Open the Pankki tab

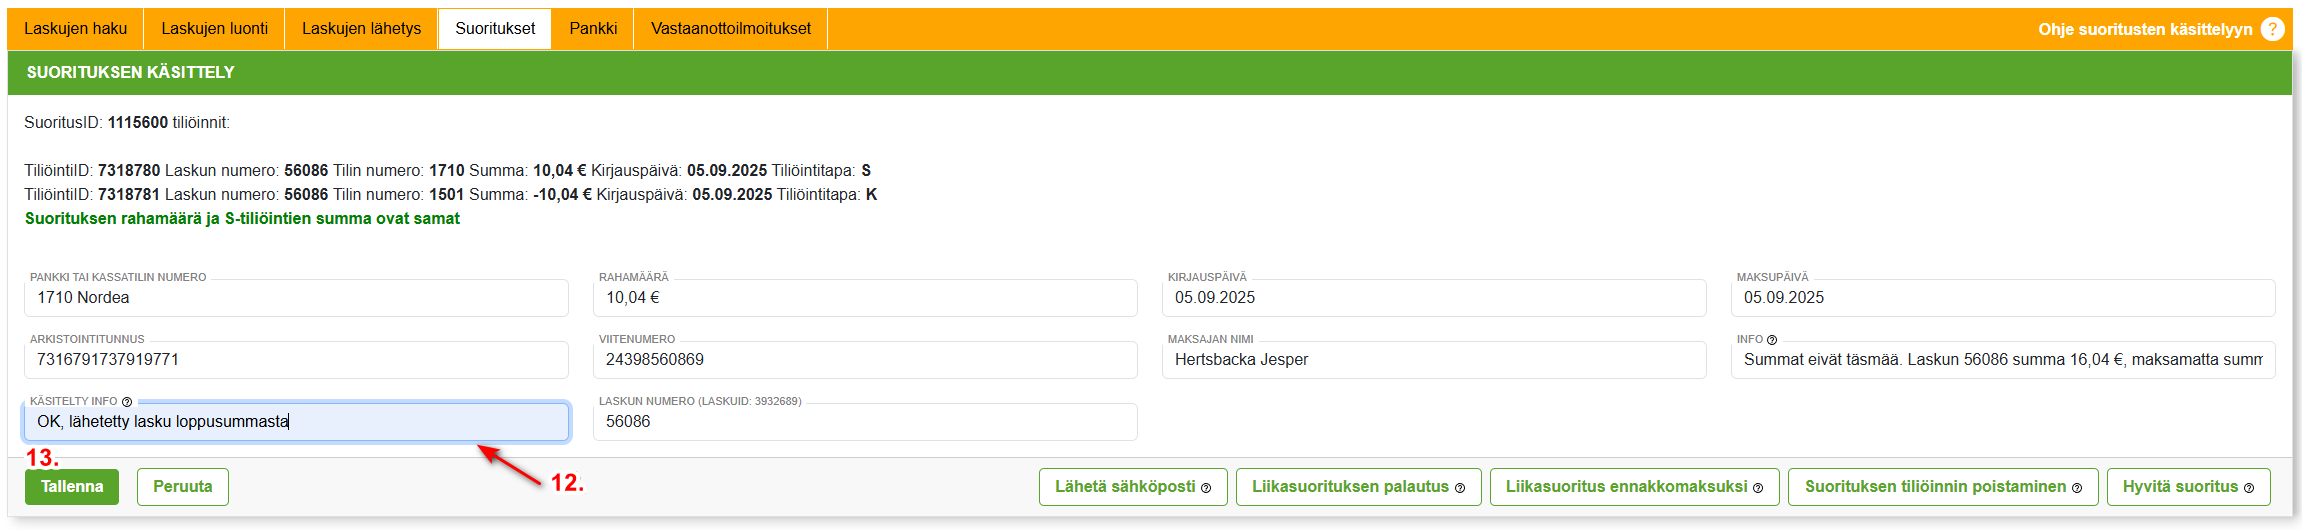tap(593, 29)
